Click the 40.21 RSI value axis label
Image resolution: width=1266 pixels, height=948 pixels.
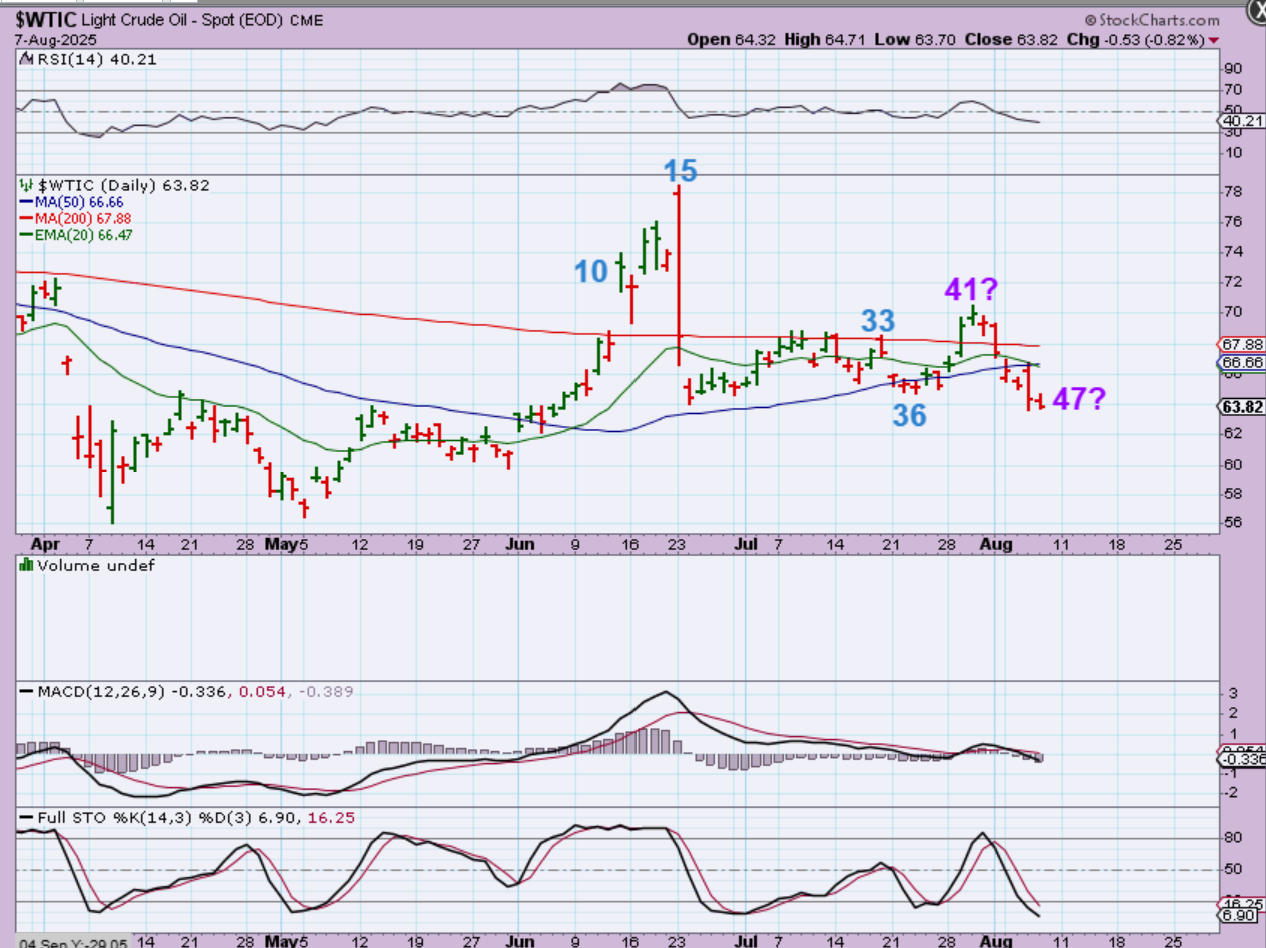[x=1240, y=121]
